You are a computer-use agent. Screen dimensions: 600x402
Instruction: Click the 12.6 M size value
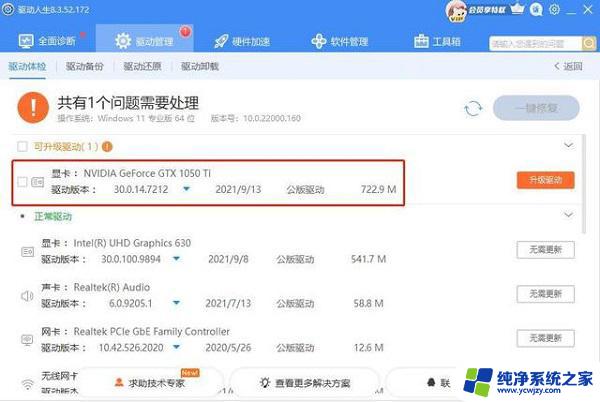(368, 347)
